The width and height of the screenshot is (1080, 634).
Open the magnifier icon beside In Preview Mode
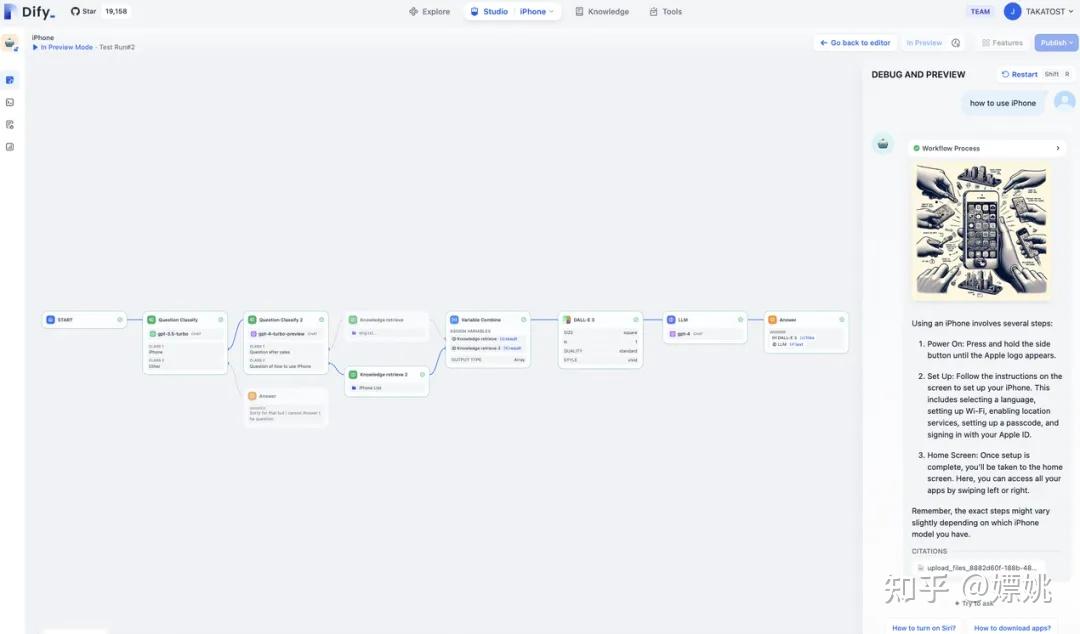[955, 42]
